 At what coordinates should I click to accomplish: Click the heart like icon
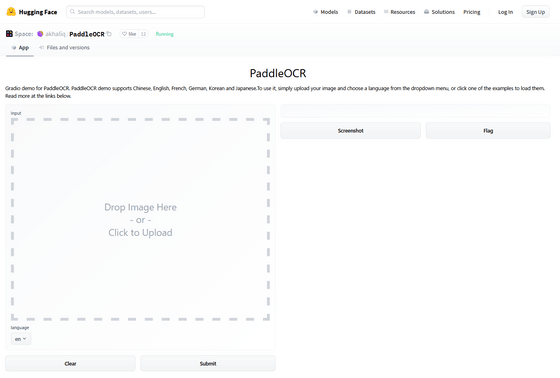124,34
